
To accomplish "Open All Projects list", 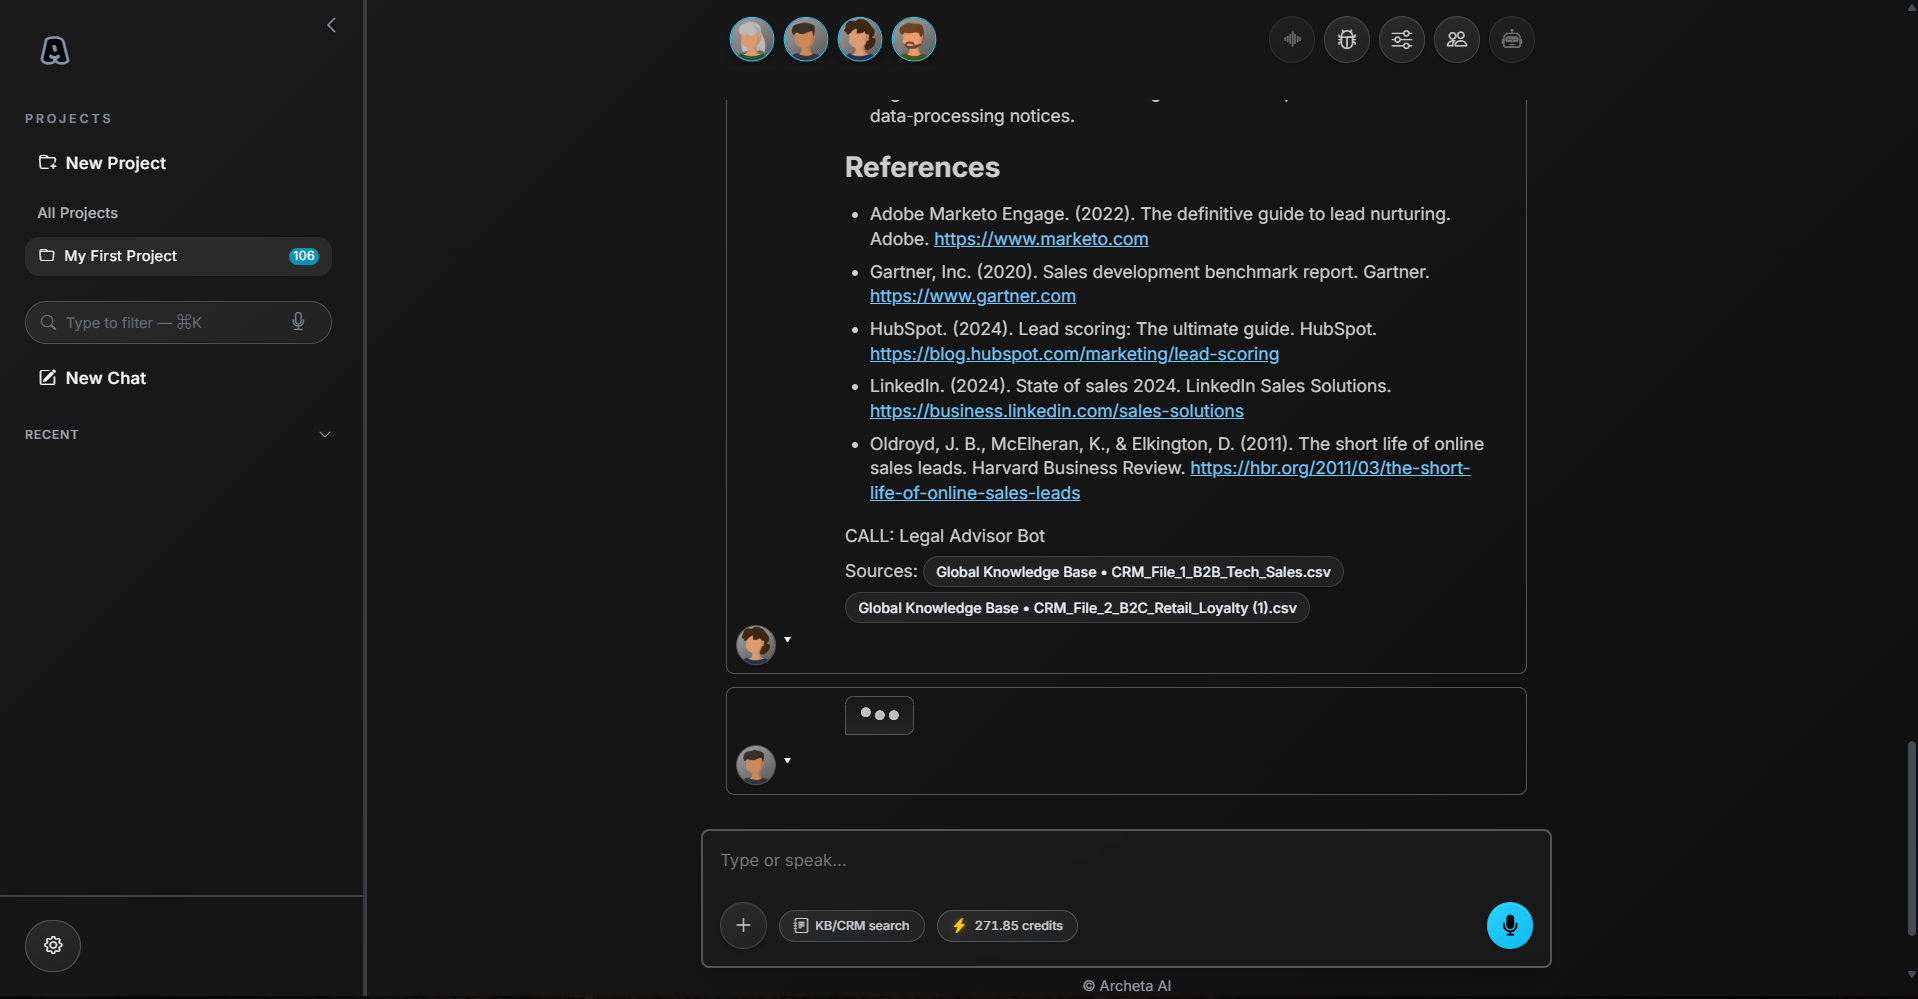I will pyautogui.click(x=78, y=213).
